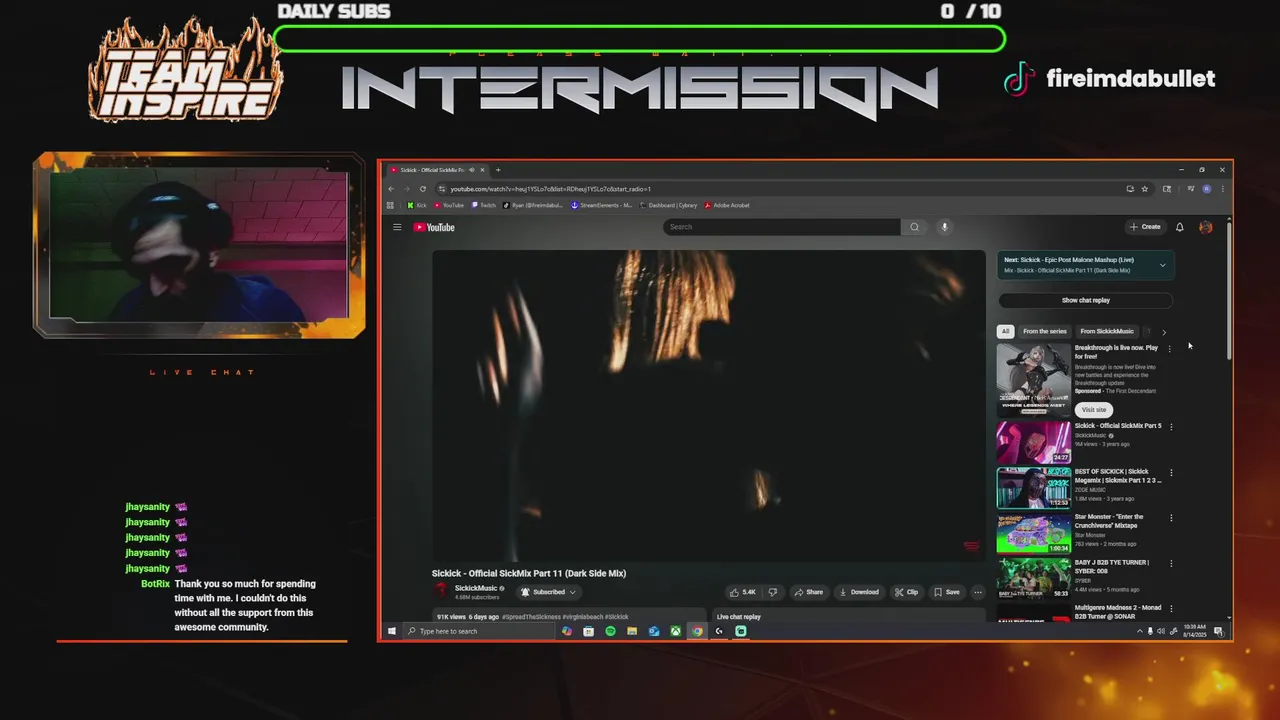The image size is (1280, 720).
Task: Click the SickickMusic channel avatar
Action: tap(442, 592)
